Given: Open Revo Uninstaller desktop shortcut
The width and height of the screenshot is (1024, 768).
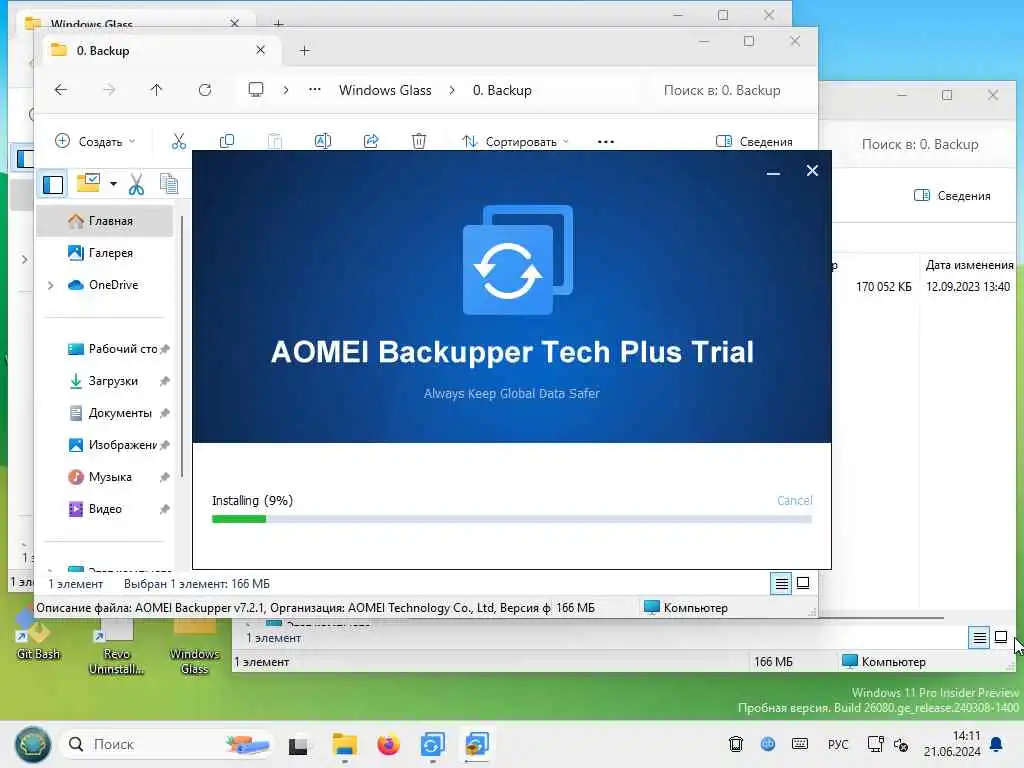Looking at the screenshot, I should pyautogui.click(x=116, y=647).
